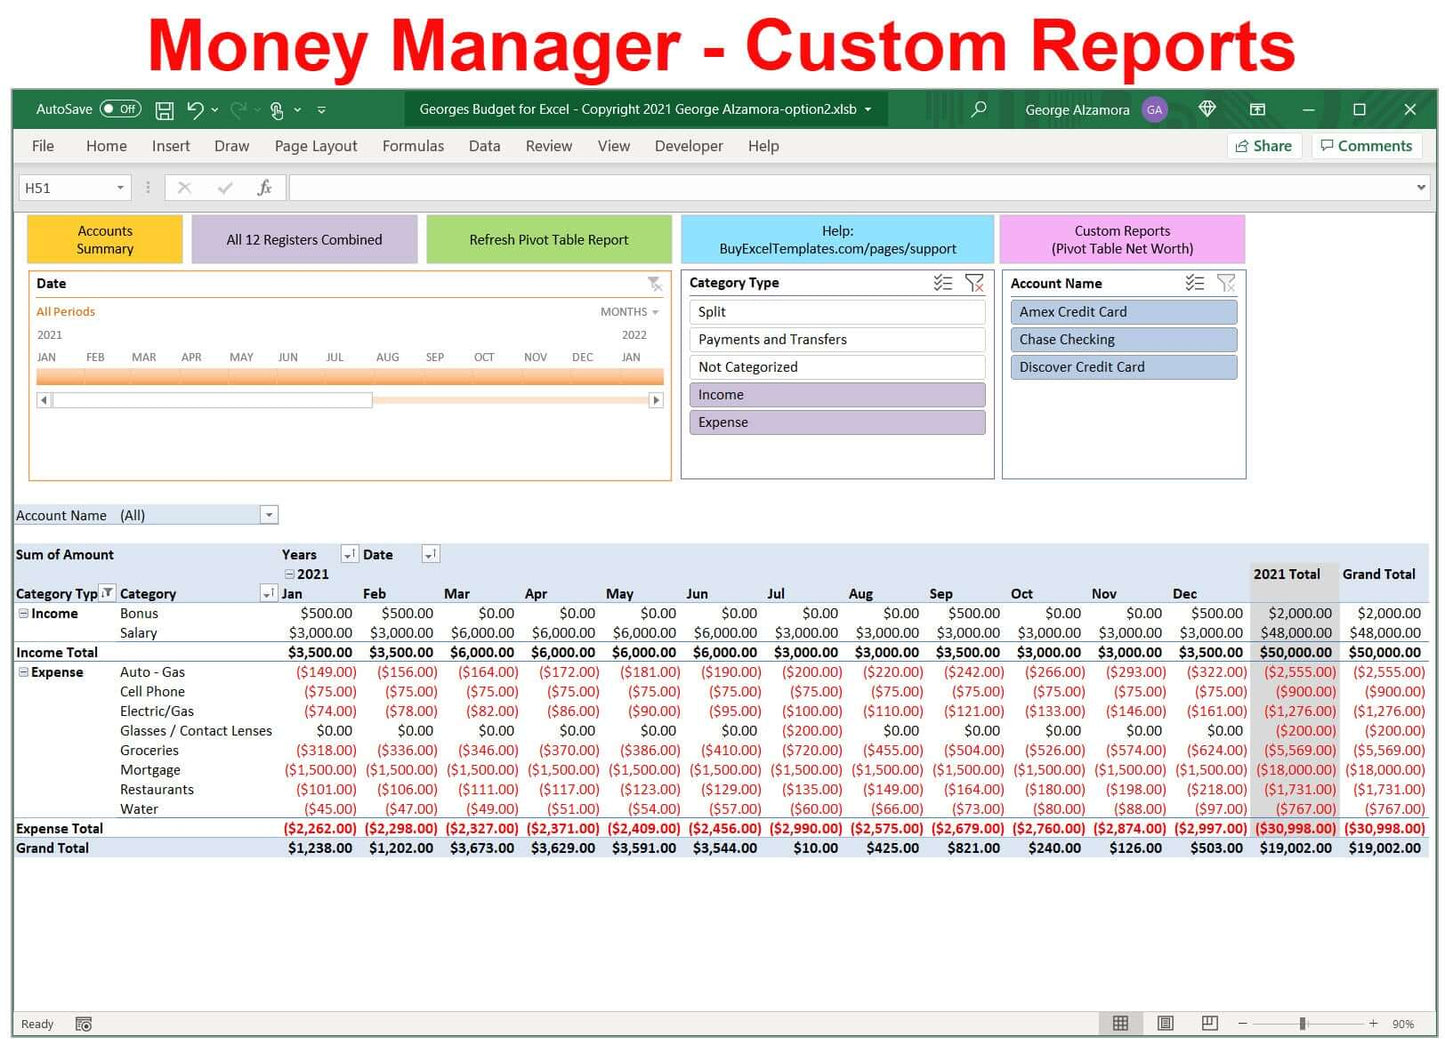Open the Formulas ribbon tab

412,146
